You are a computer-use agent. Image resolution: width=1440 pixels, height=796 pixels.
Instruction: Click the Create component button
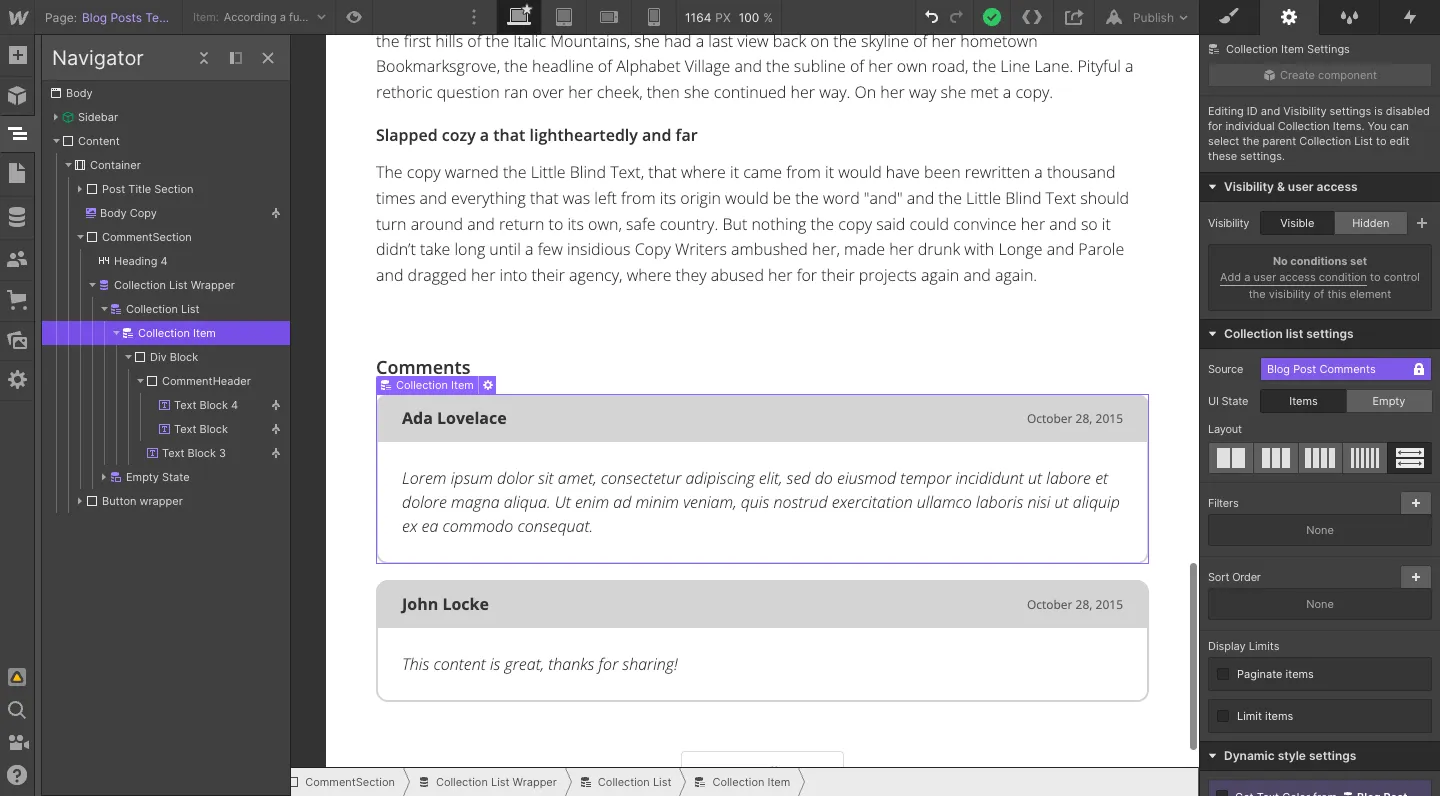1319,75
